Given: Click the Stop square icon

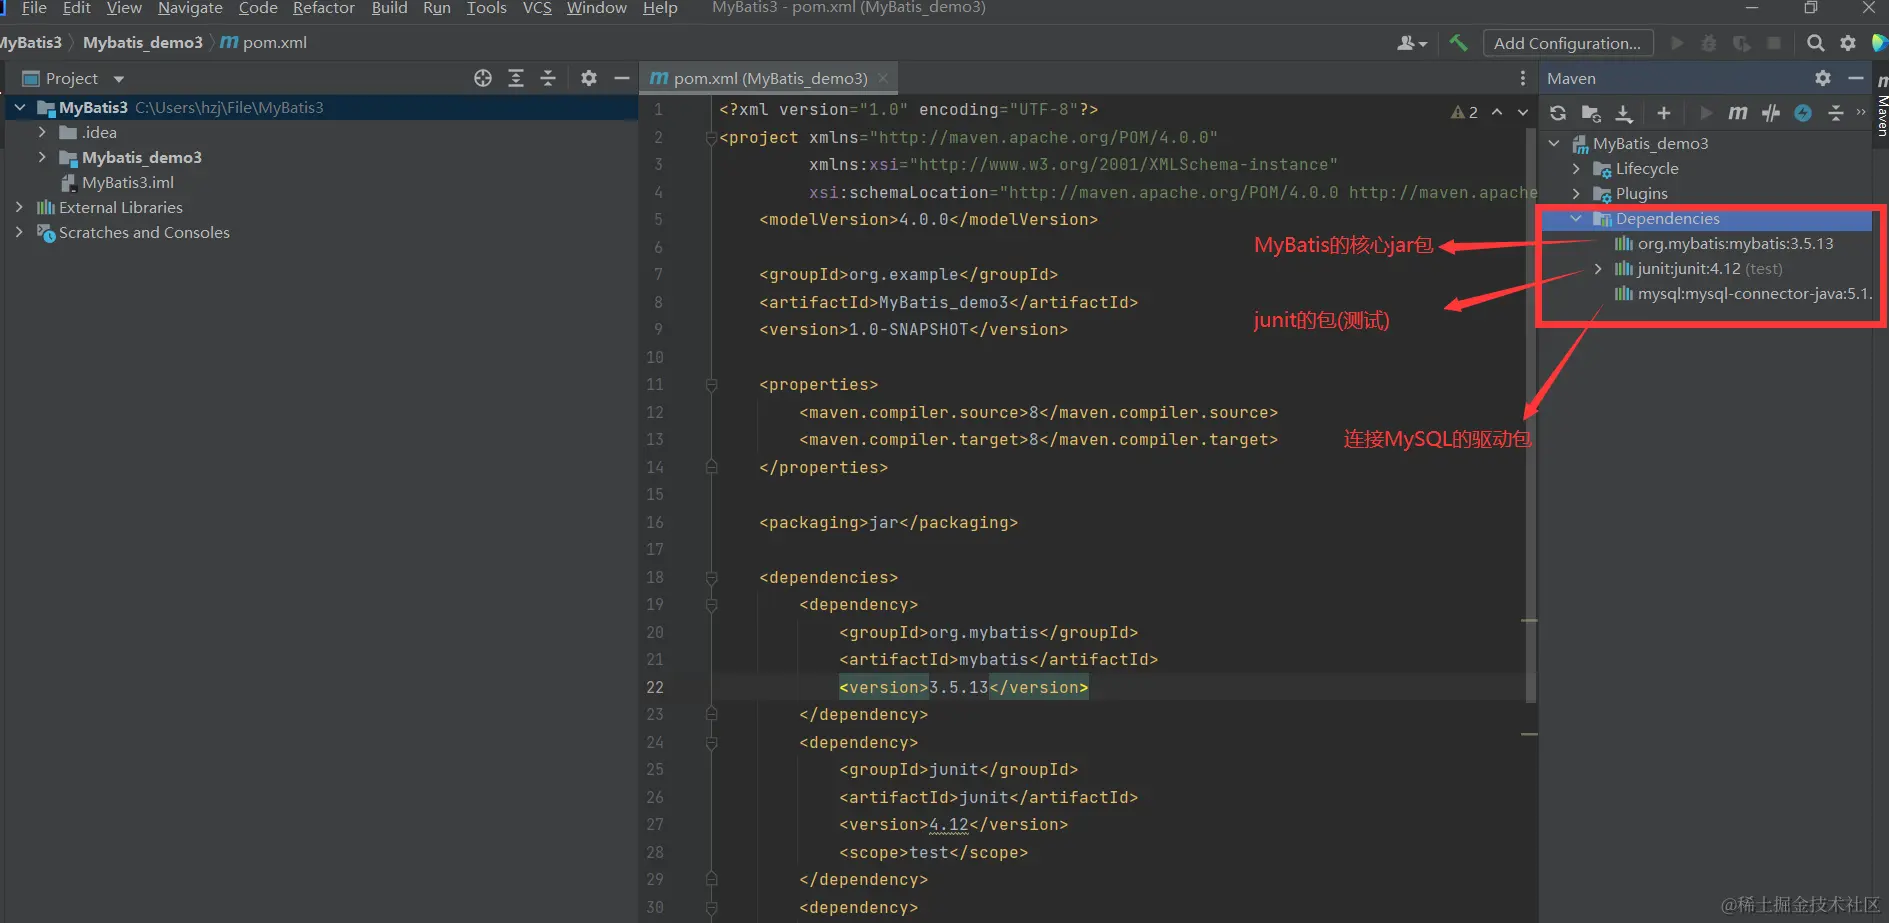Looking at the screenshot, I should coord(1774,43).
